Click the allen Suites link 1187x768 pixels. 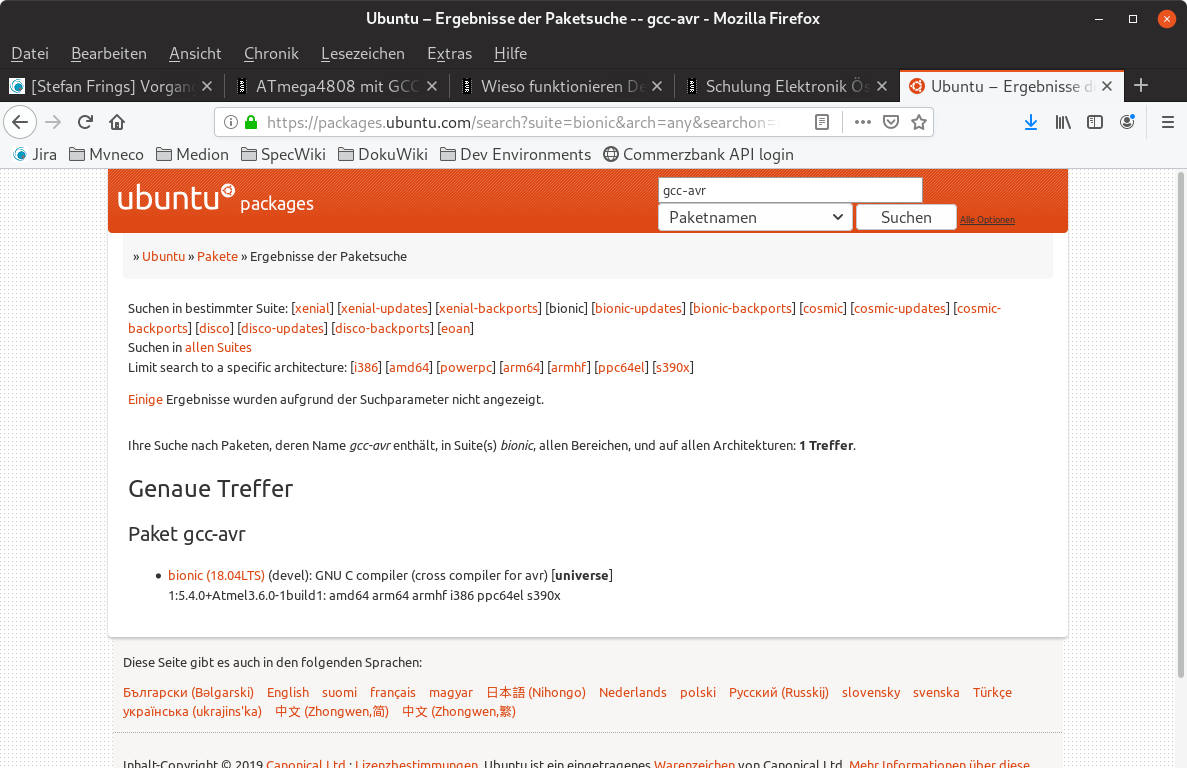(218, 348)
